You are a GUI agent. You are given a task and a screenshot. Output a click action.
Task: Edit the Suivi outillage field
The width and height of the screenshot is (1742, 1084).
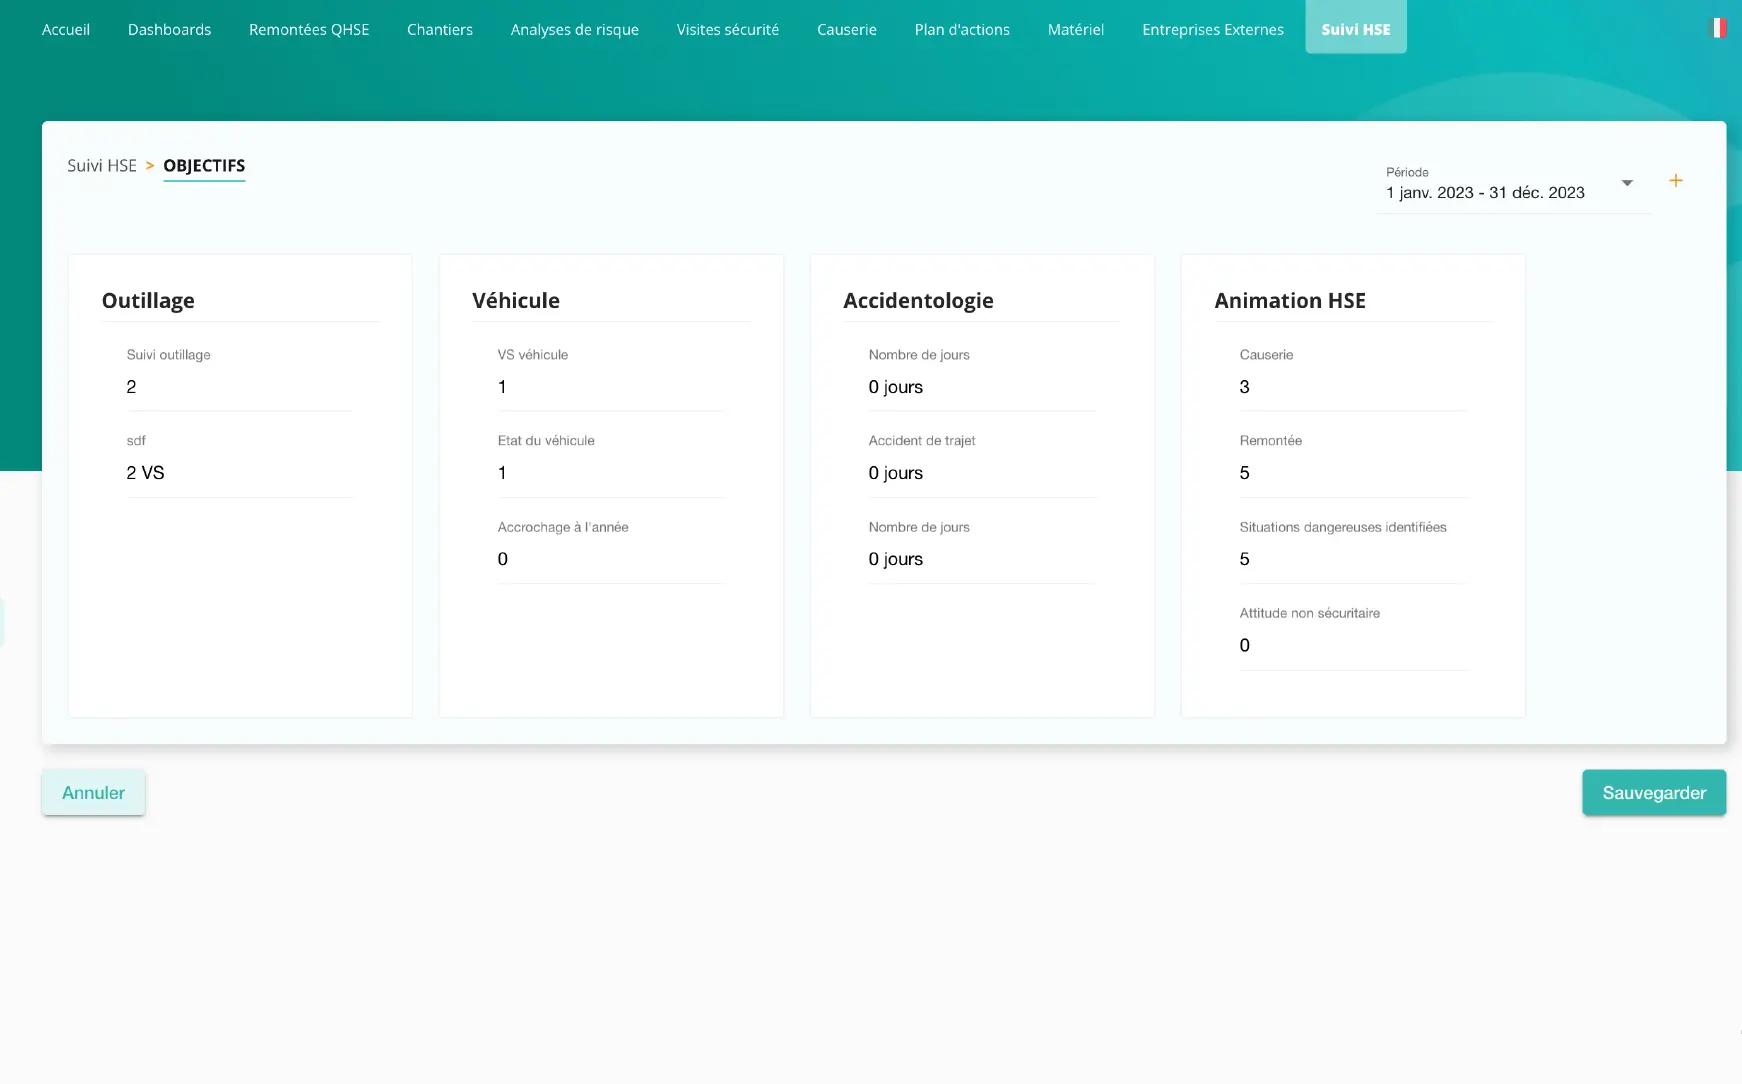click(x=239, y=387)
